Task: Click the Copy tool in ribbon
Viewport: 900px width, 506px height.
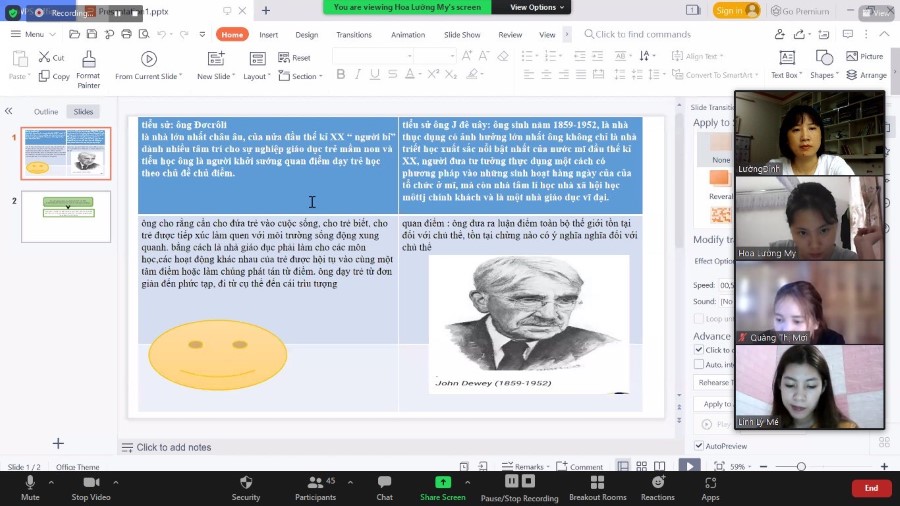Action: click(x=54, y=76)
